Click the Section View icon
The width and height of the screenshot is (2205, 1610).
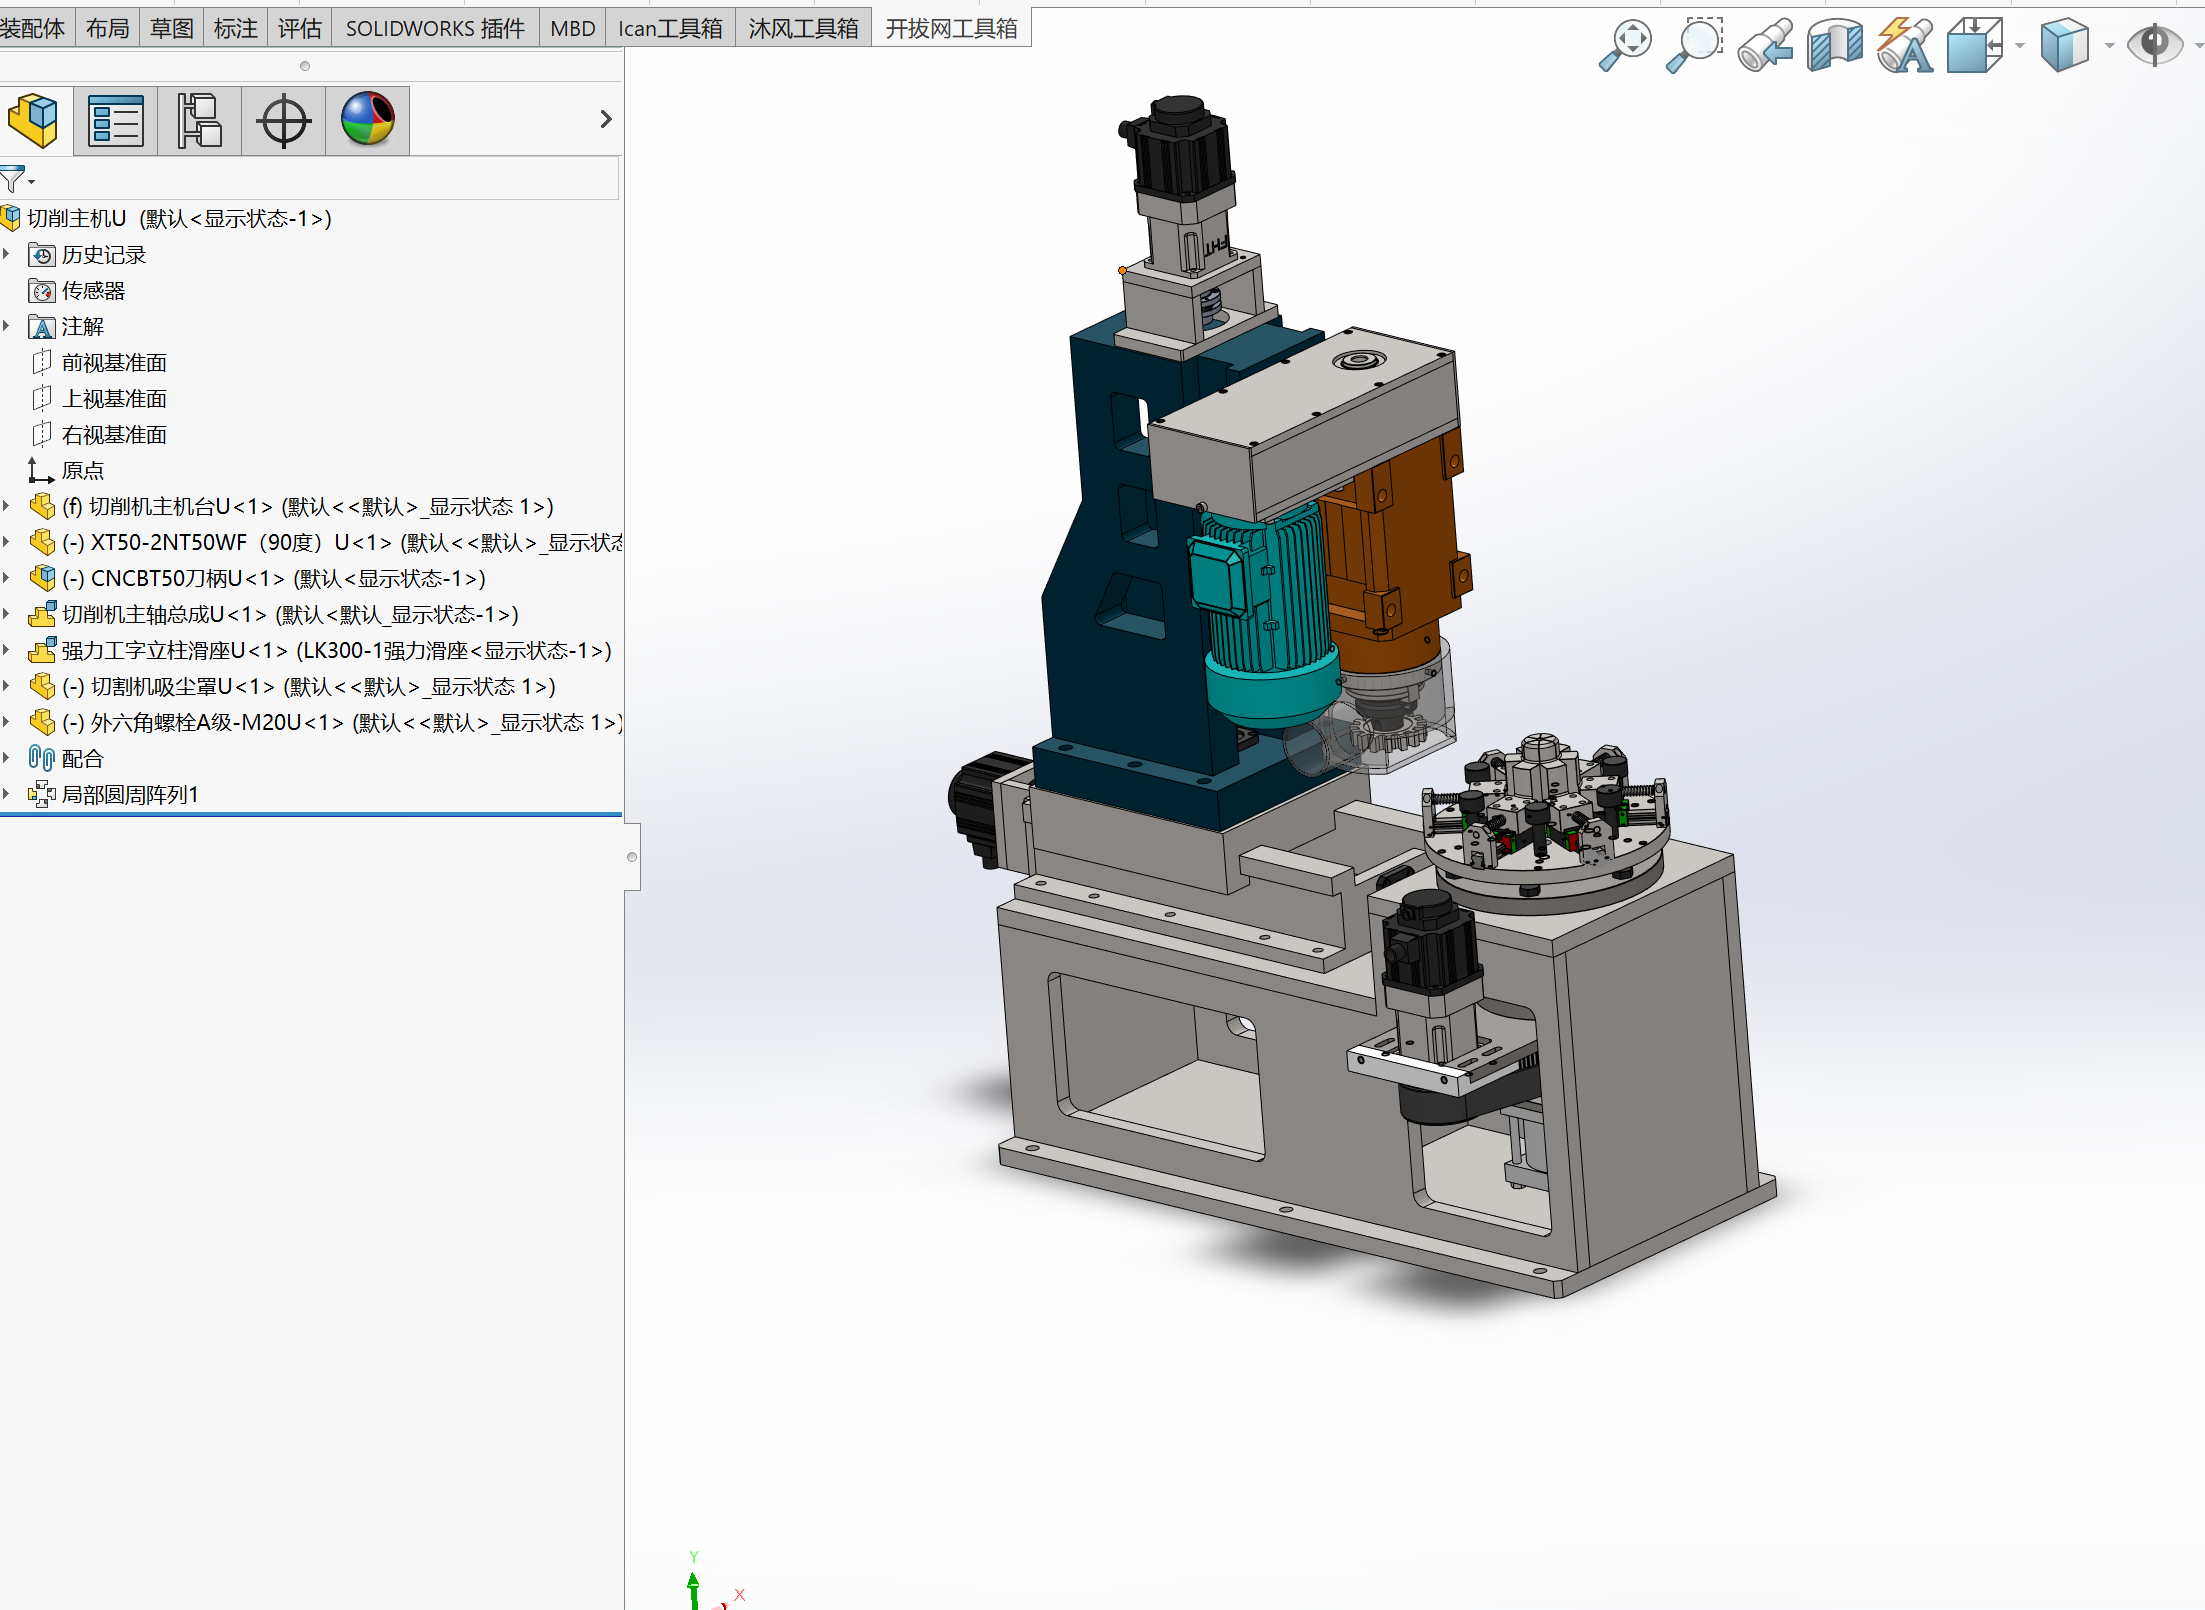tap(1835, 45)
